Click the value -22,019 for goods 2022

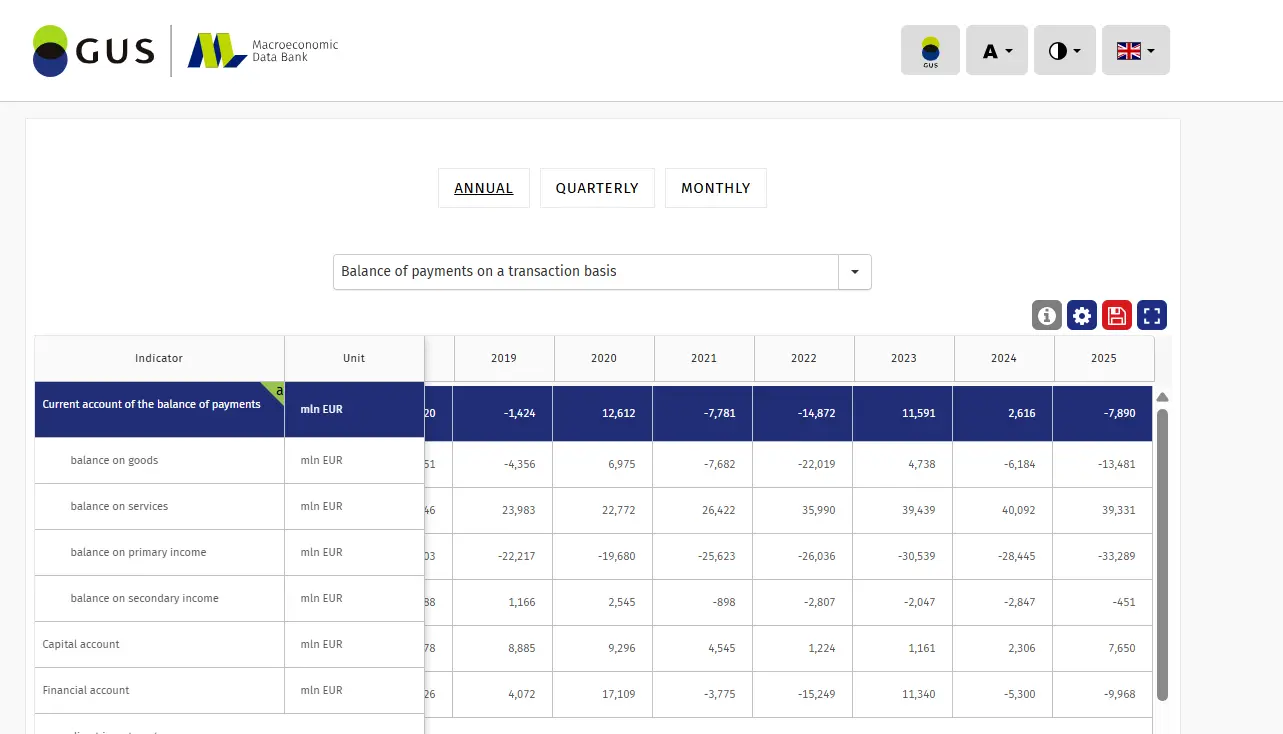(818, 464)
